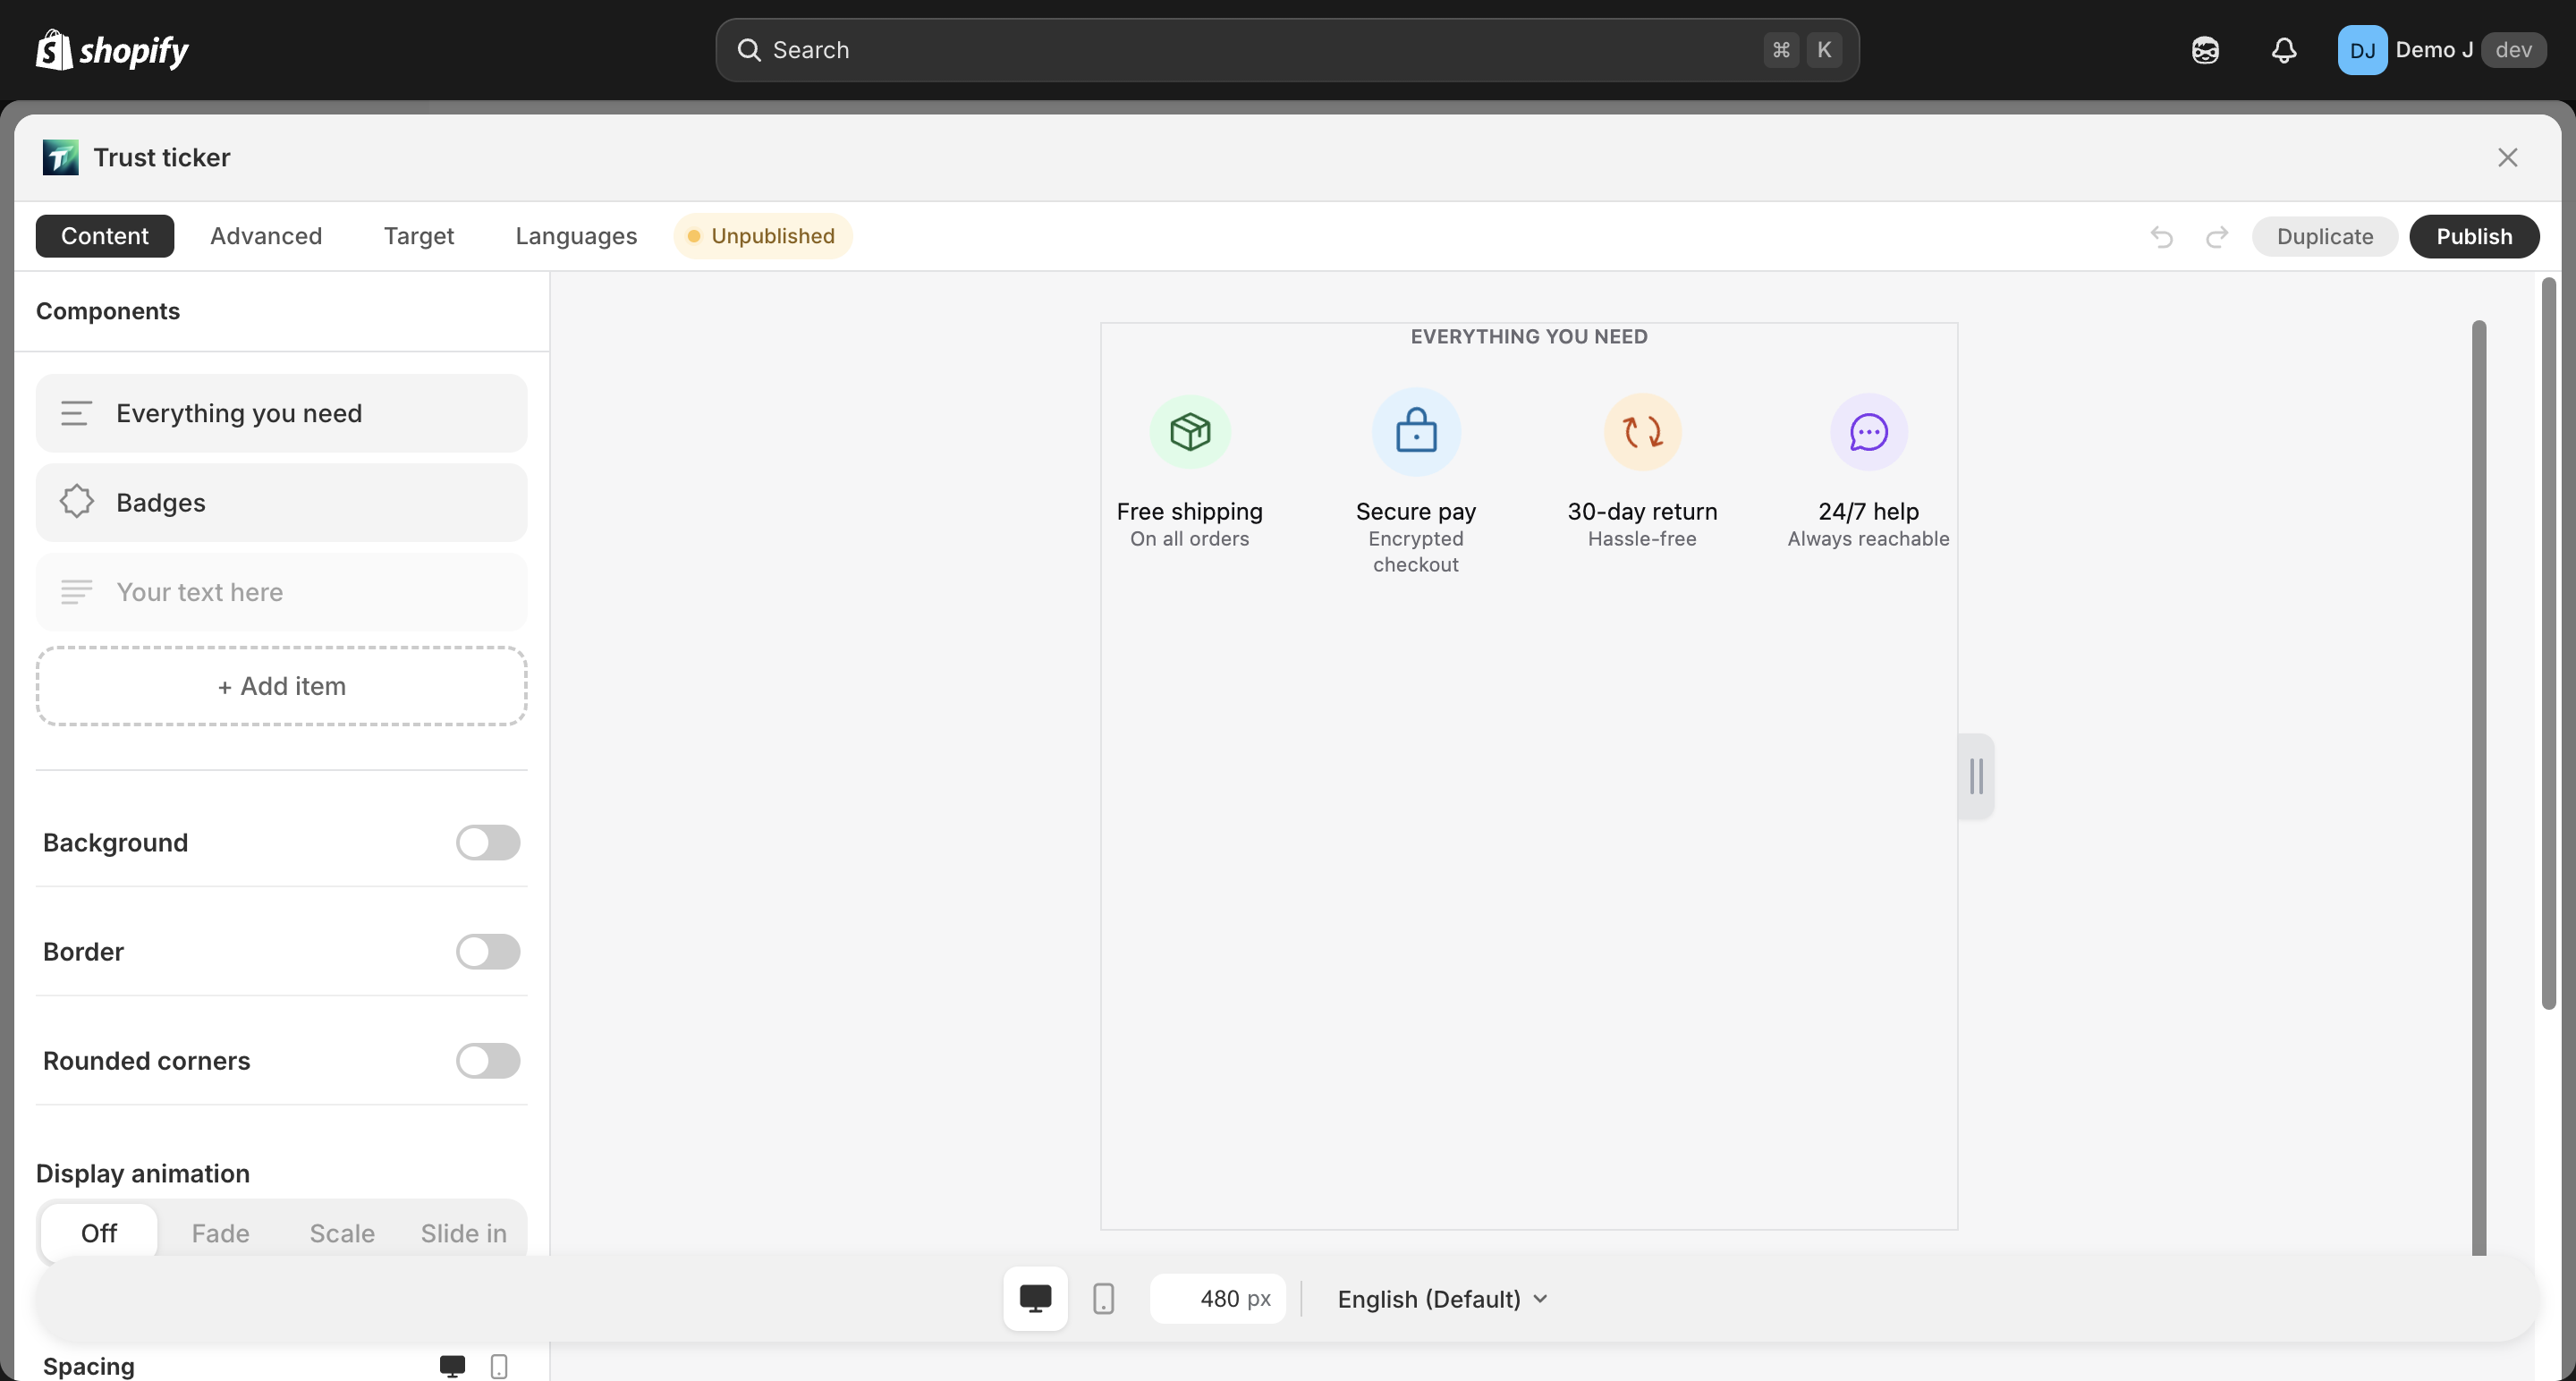Click the Shopify logo

(112, 50)
